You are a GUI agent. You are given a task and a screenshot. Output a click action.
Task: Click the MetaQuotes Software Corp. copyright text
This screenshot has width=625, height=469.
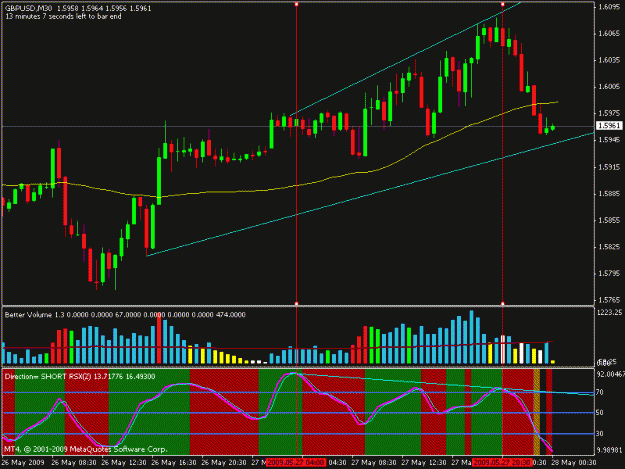click(86, 449)
